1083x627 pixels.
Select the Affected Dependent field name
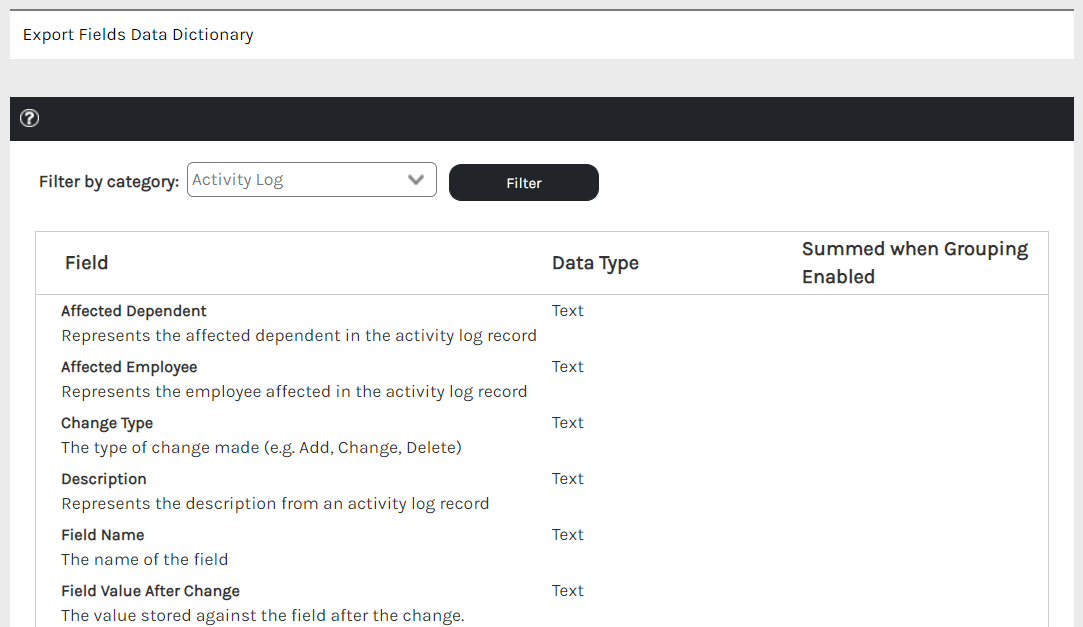point(134,311)
